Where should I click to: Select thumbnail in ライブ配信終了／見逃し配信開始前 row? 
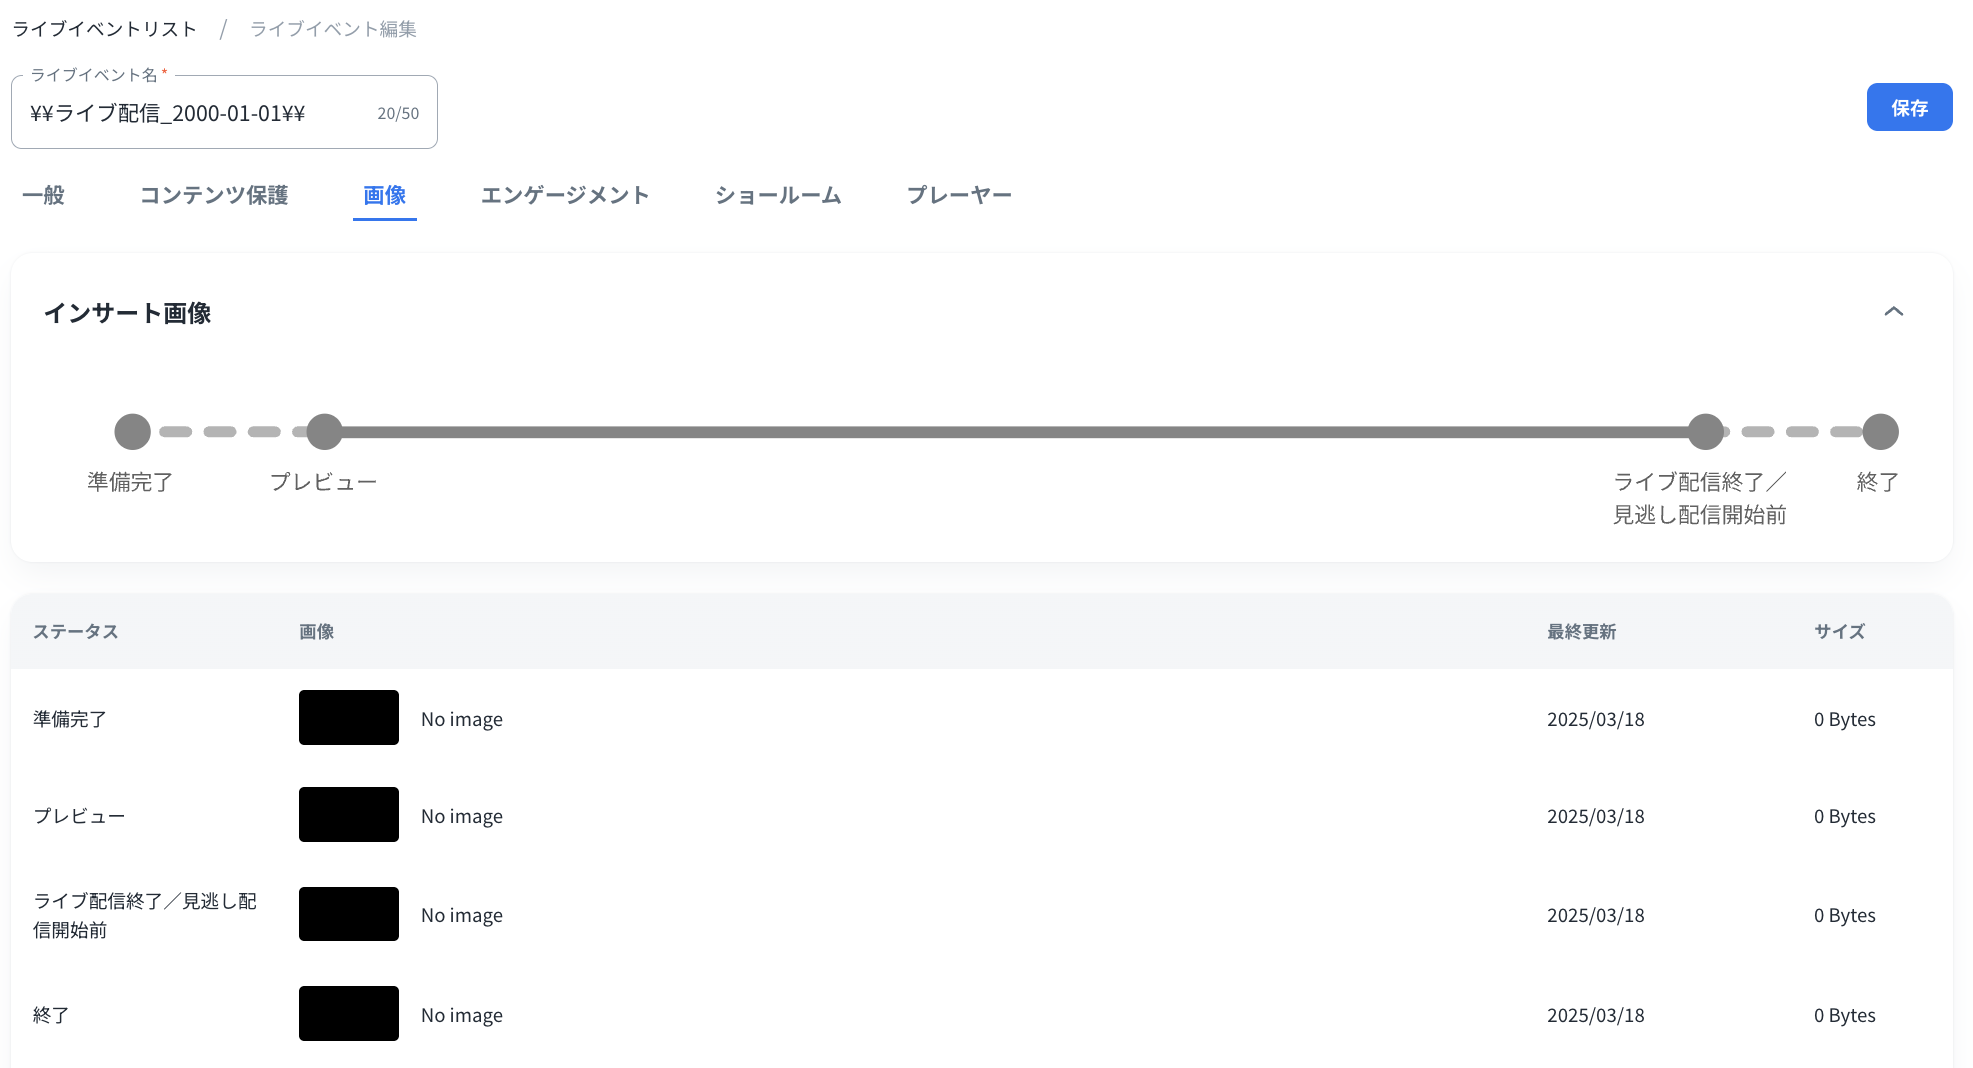point(348,914)
